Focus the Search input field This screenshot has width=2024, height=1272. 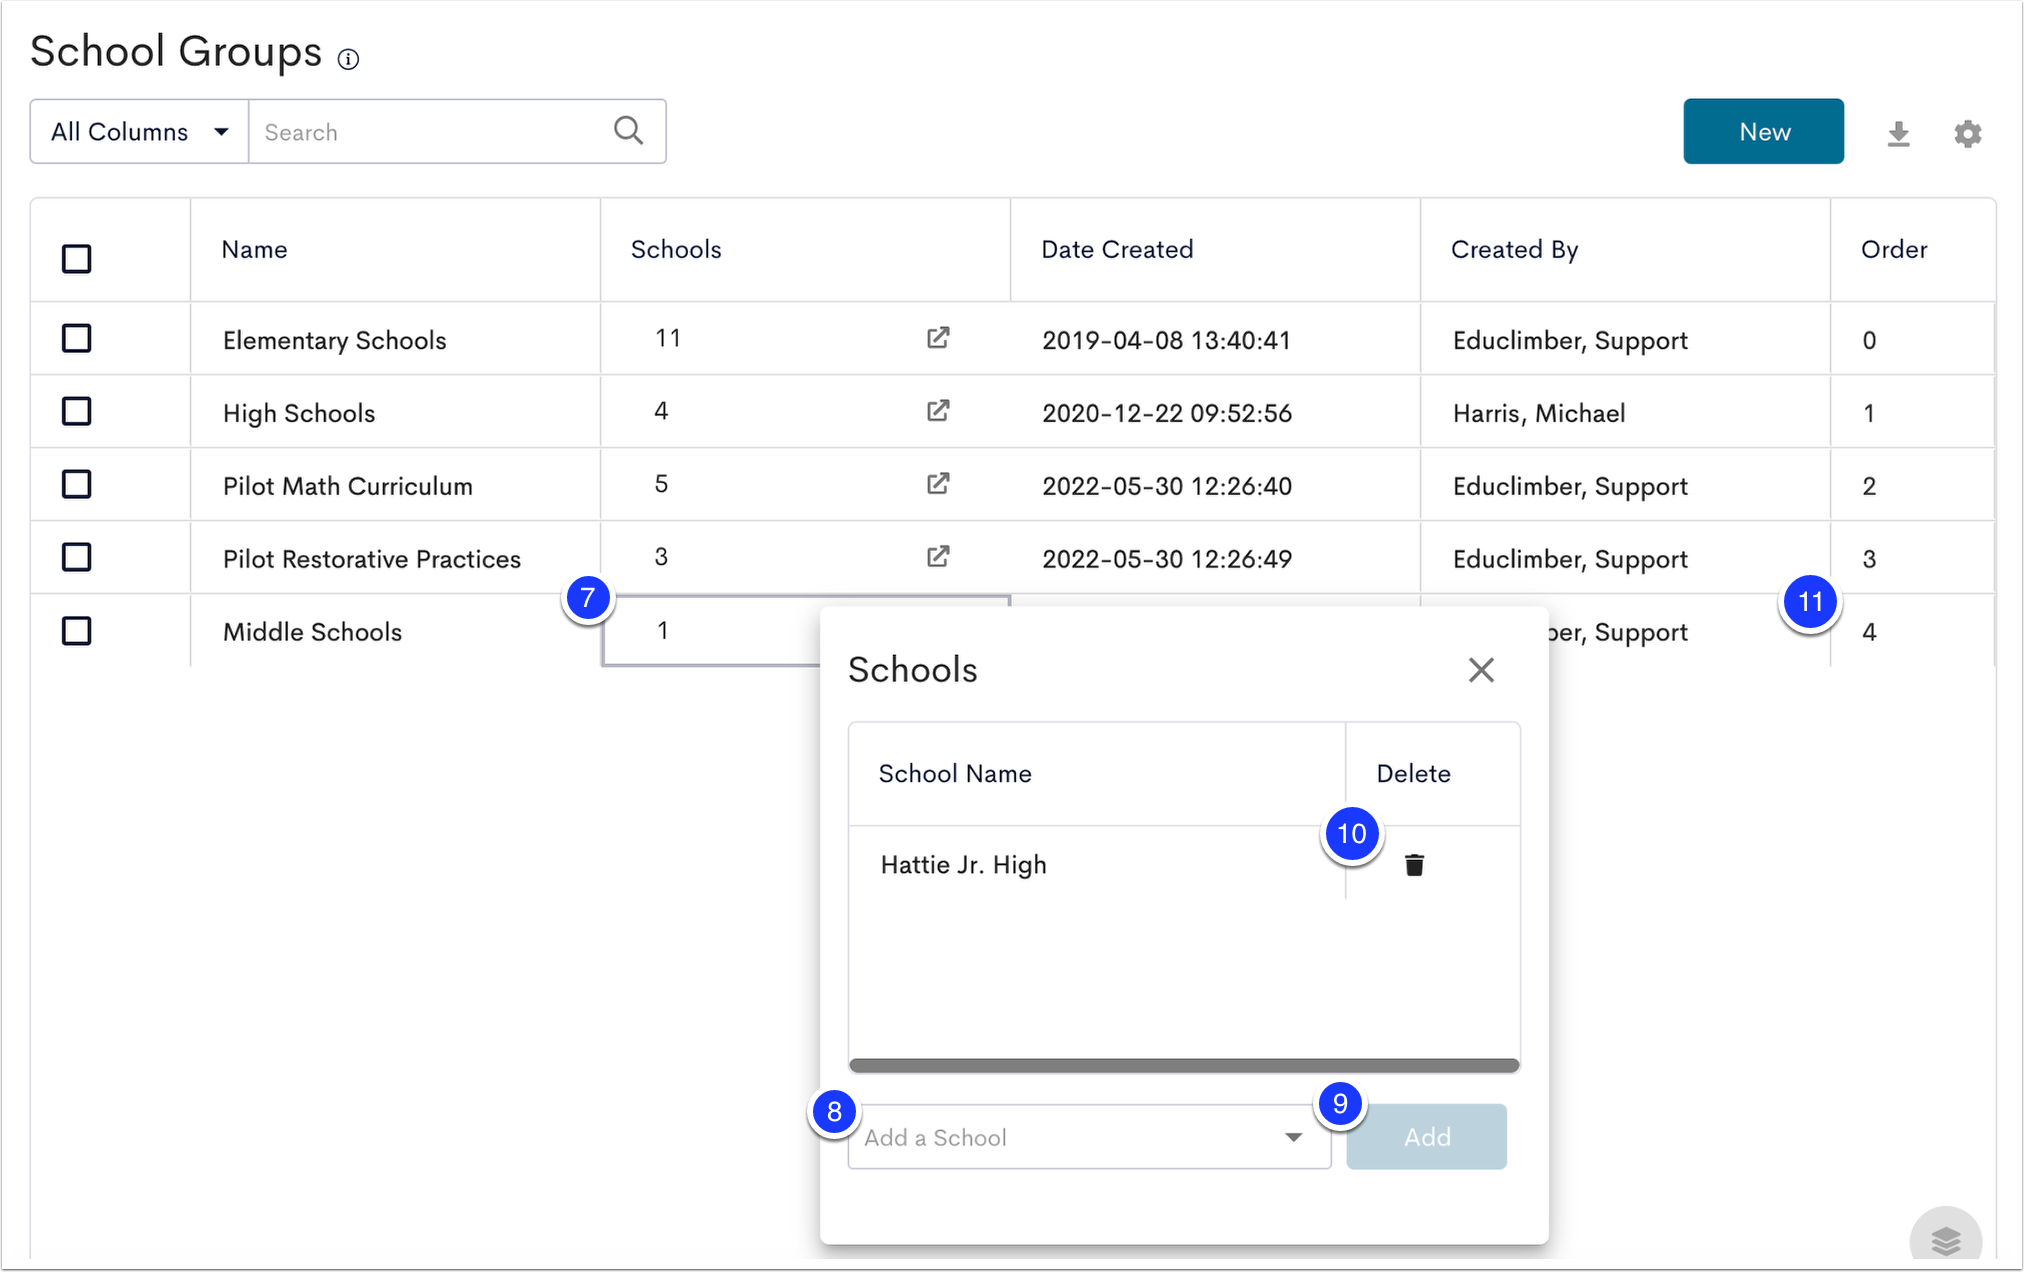[430, 131]
